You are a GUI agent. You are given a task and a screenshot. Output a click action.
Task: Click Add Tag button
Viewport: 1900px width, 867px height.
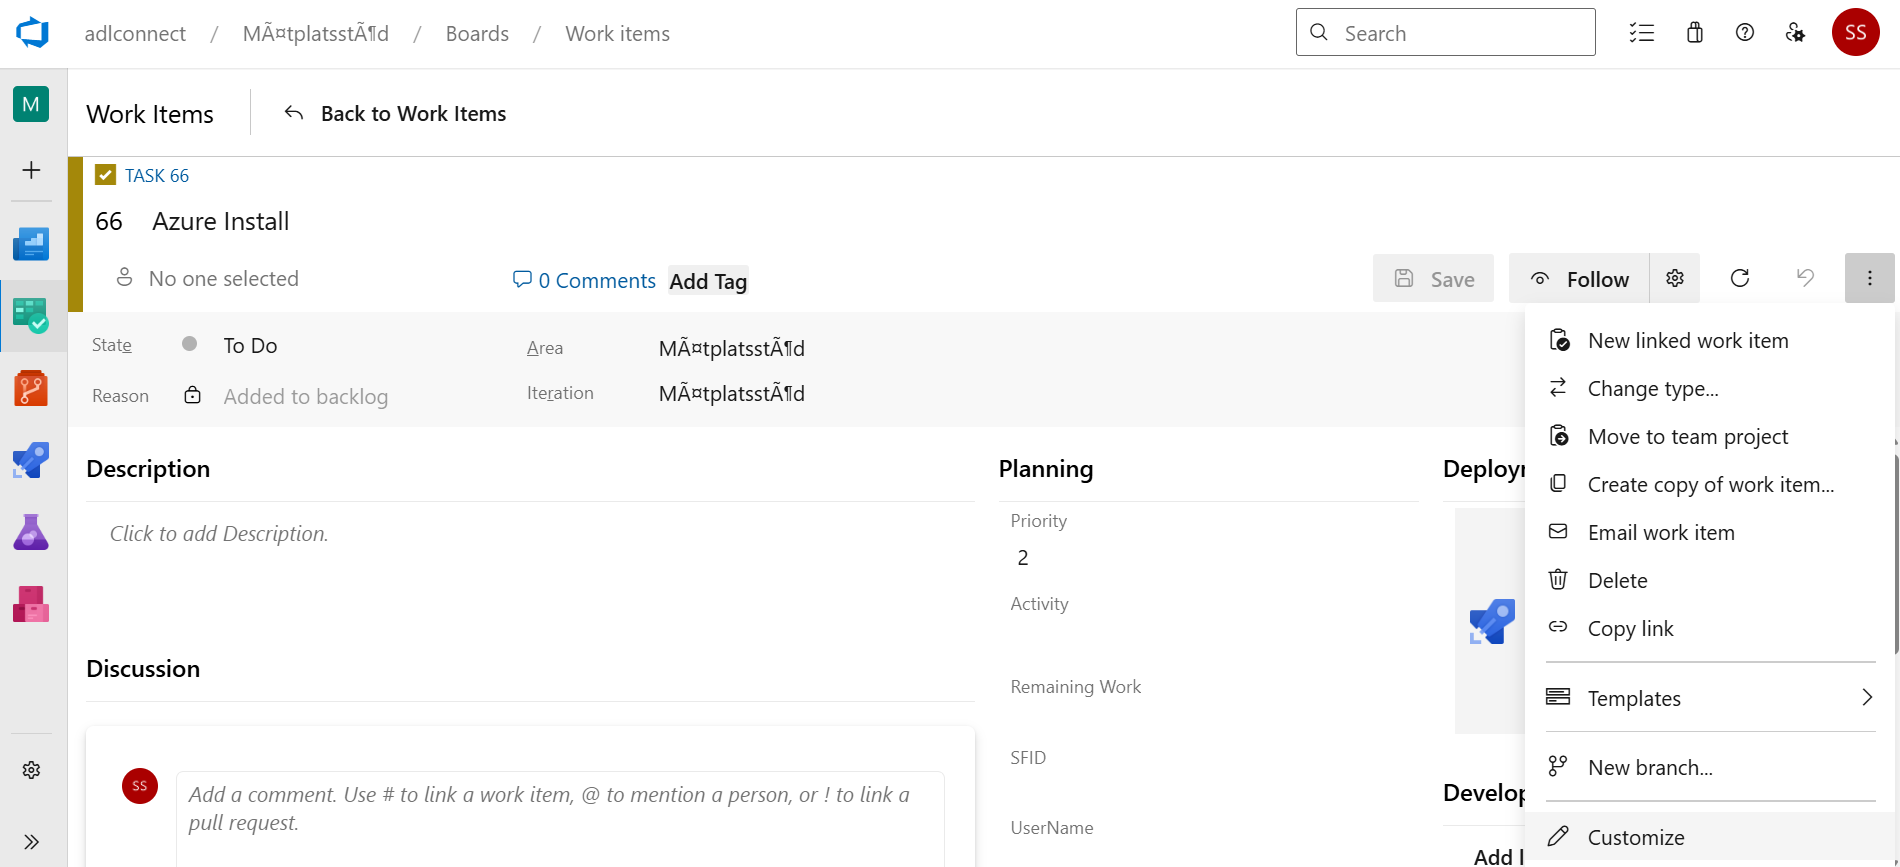(708, 281)
